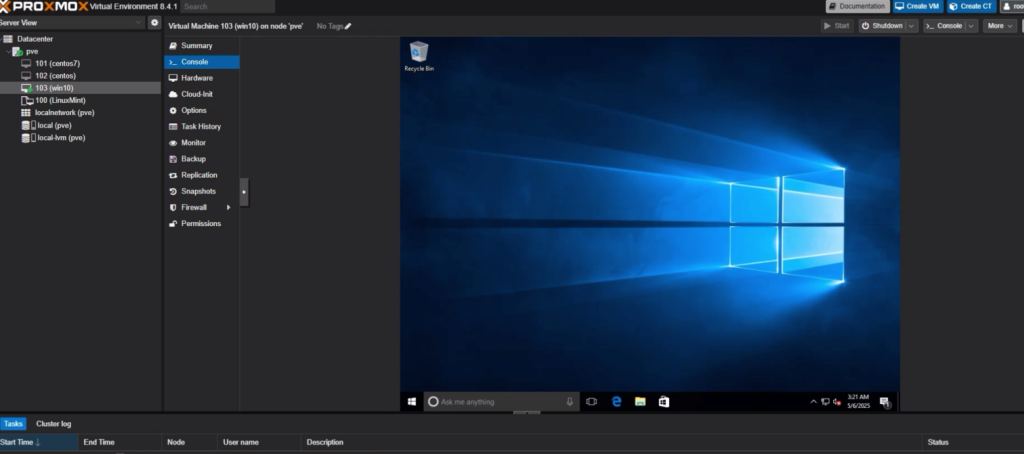View Task History for the VM
Viewport: 1024px width, 454px height.
201,127
